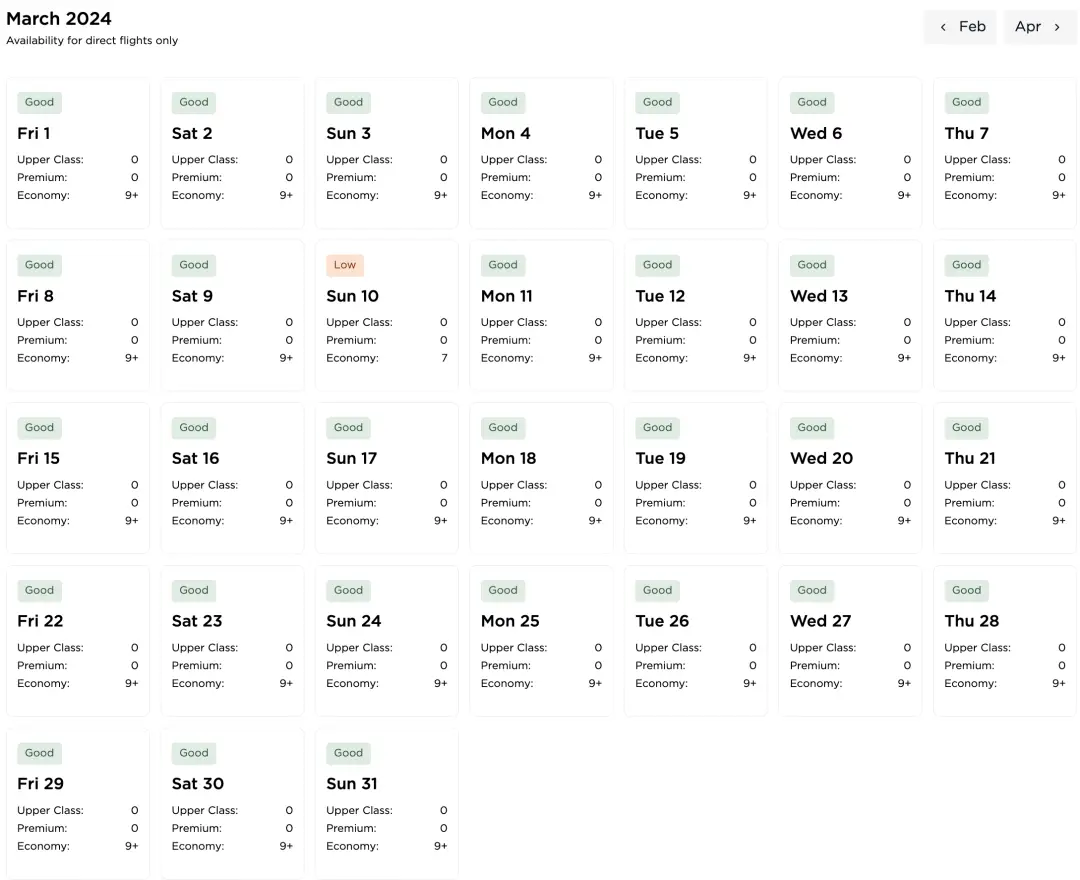Click Premium label on Sat 23
Image resolution: width=1080 pixels, height=880 pixels.
(197, 666)
